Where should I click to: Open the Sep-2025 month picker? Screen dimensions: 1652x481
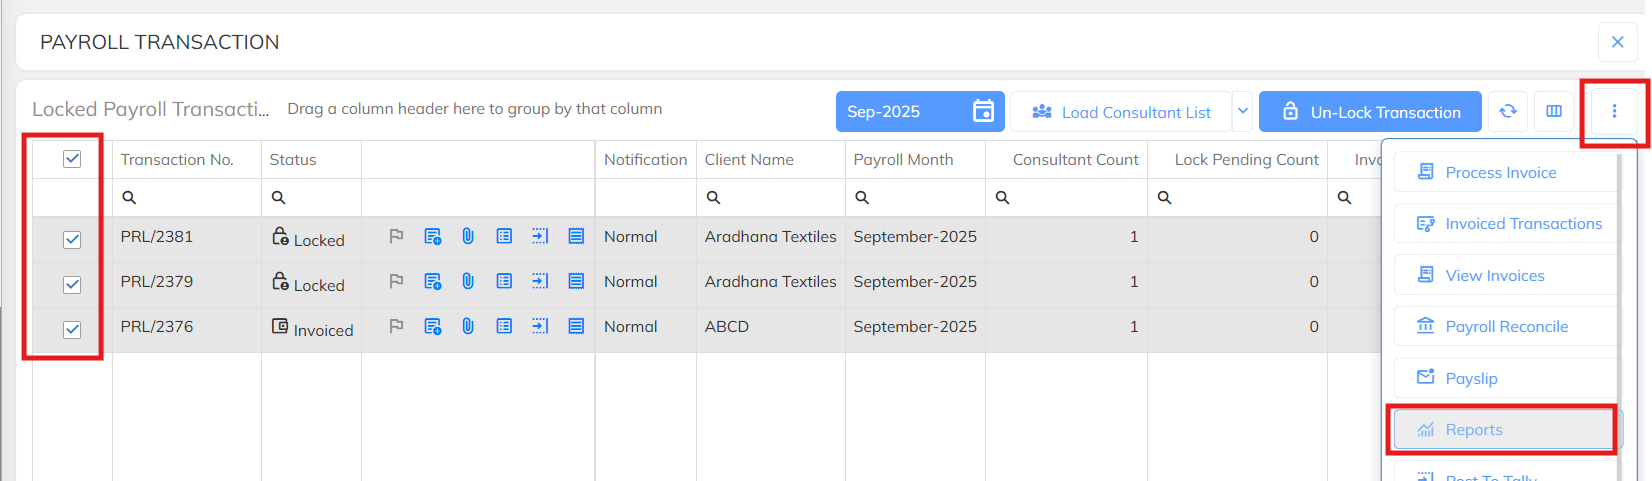(x=900, y=111)
